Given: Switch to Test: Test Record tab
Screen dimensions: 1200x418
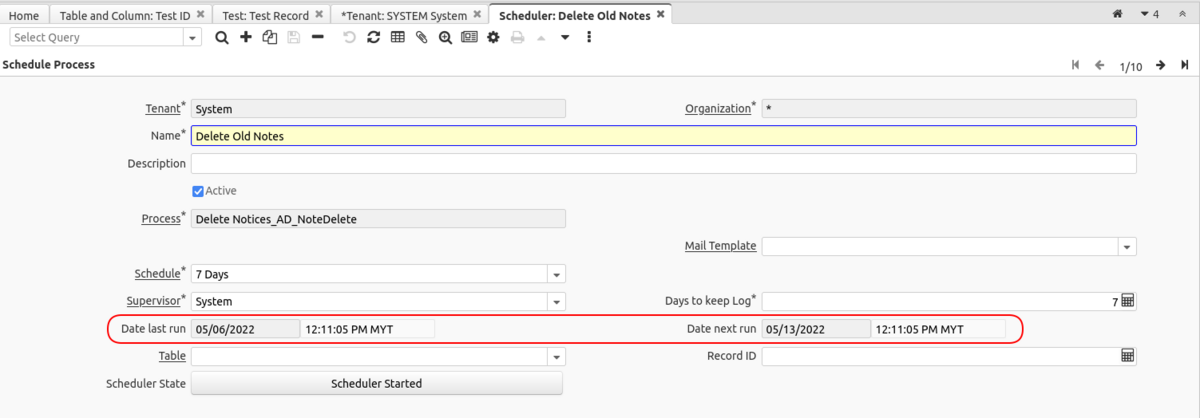Looking at the screenshot, I should [263, 15].
